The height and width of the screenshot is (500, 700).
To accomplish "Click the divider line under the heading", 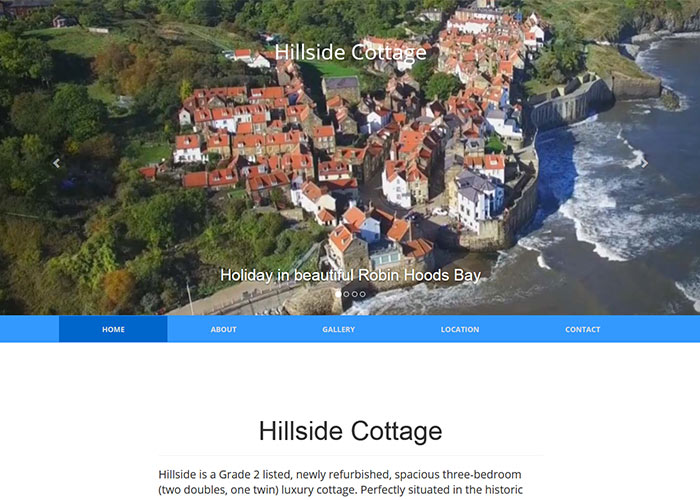I will (x=350, y=455).
